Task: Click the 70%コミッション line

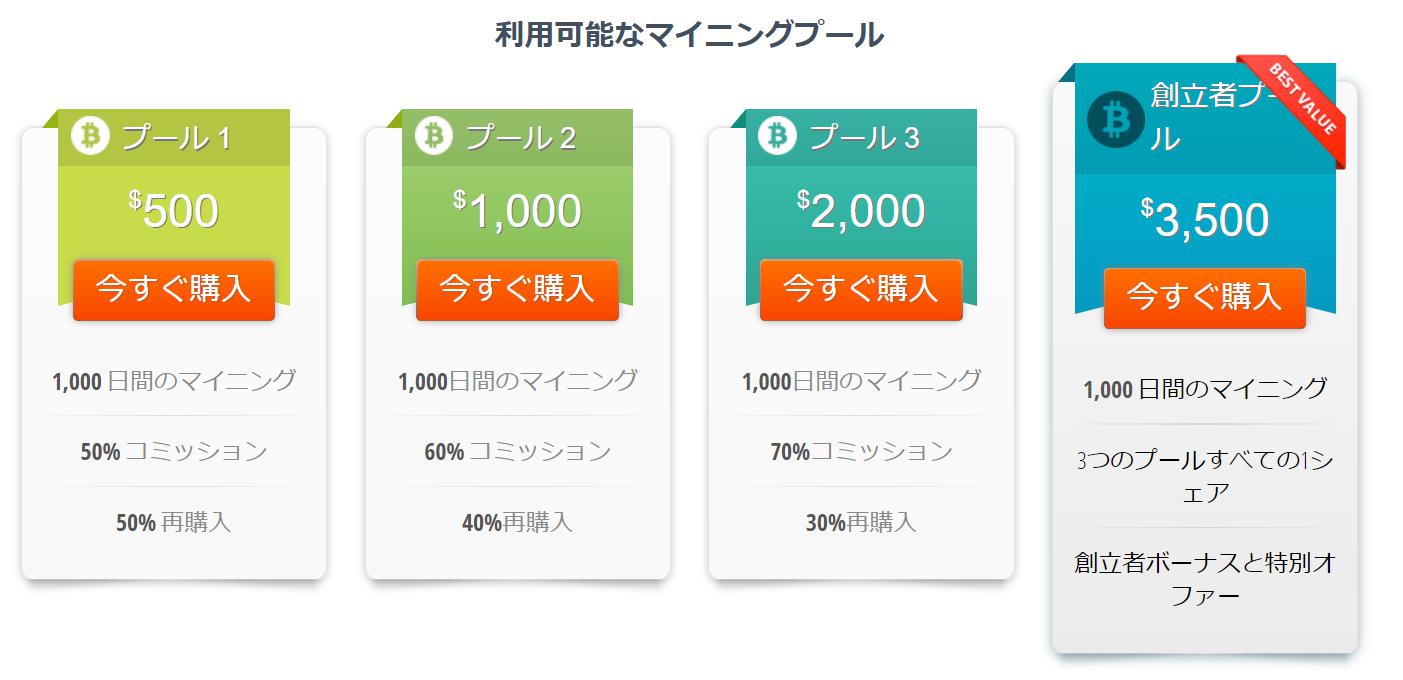Action: click(x=861, y=452)
